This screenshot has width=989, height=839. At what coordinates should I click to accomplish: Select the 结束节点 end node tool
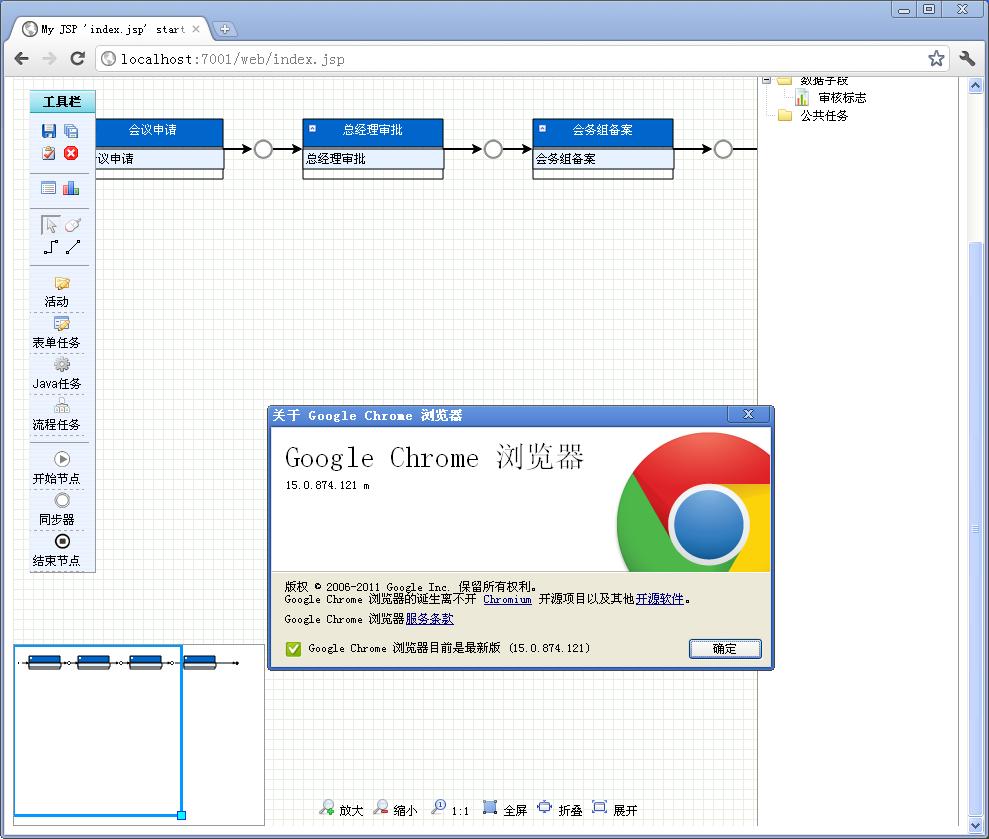[57, 551]
